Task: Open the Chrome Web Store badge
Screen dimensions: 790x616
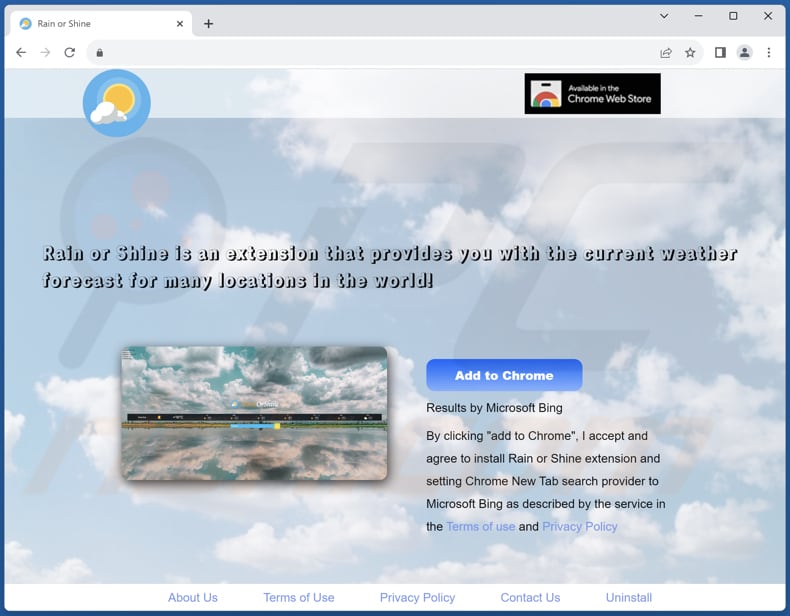Action: [592, 94]
